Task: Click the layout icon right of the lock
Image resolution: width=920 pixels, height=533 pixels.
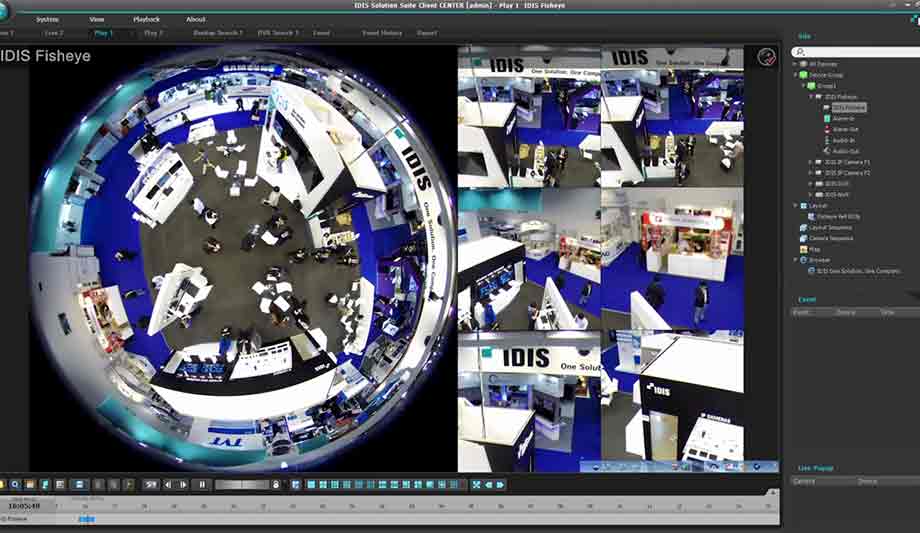Action: [295, 484]
